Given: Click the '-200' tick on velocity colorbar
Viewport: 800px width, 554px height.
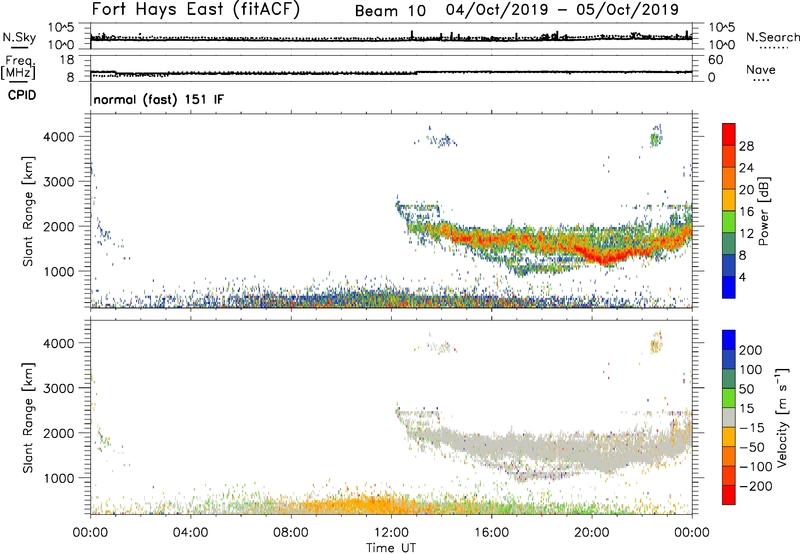Looking at the screenshot, I should point(756,486).
